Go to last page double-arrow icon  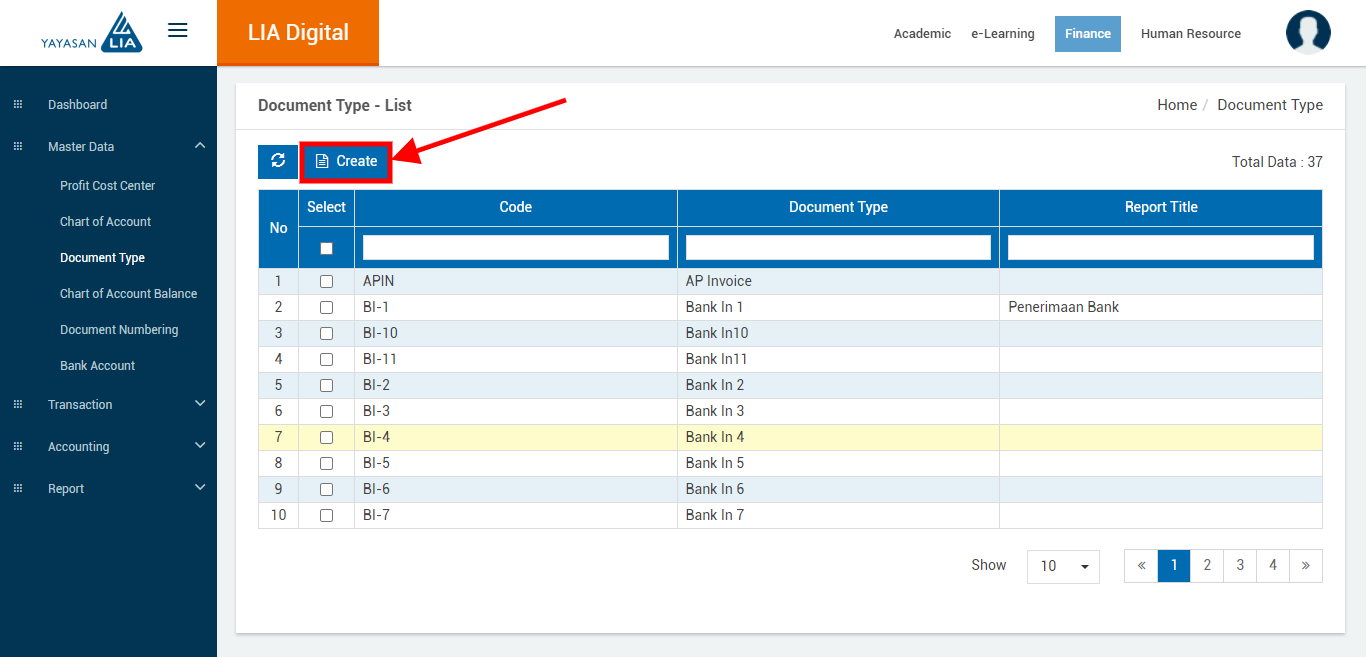1305,566
